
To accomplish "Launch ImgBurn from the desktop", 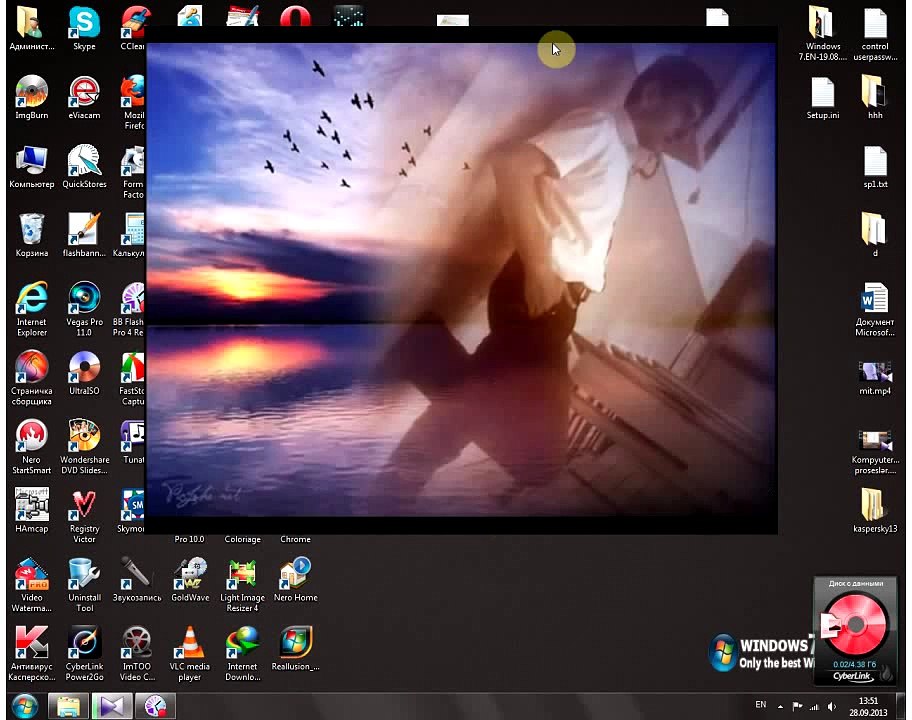I will [x=31, y=97].
